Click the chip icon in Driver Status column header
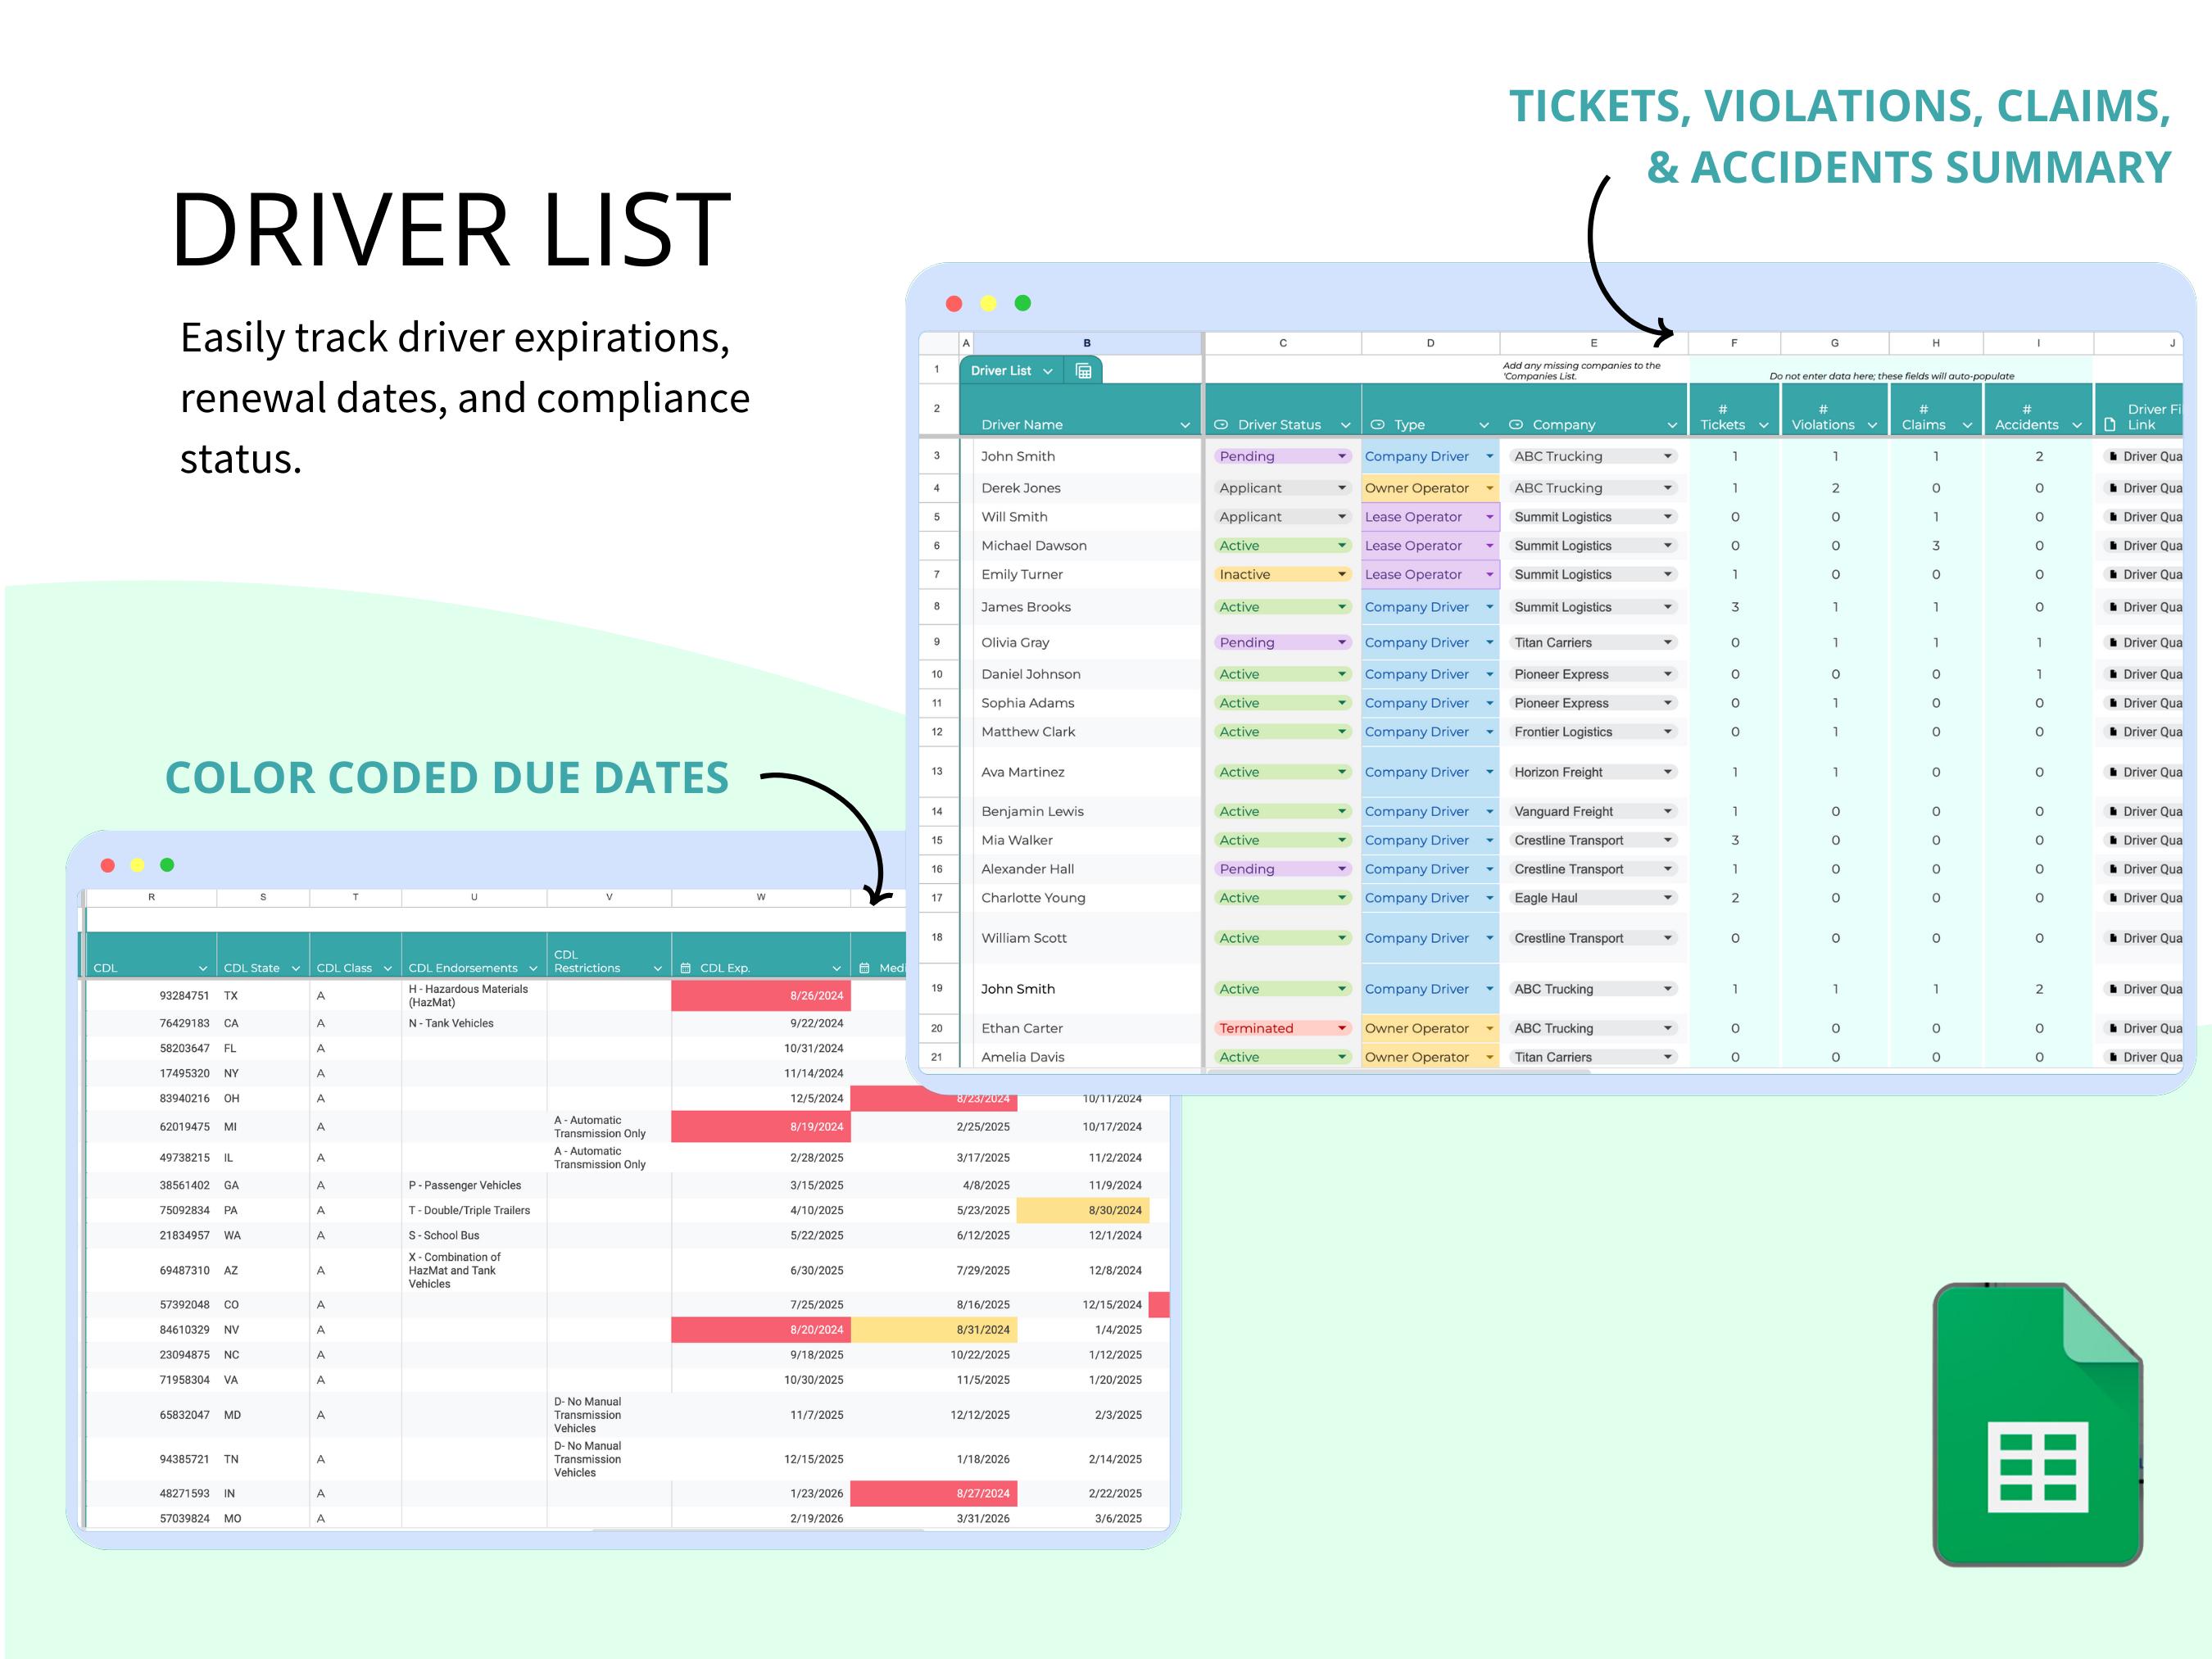This screenshot has height=1659, width=2212. [x=1222, y=424]
